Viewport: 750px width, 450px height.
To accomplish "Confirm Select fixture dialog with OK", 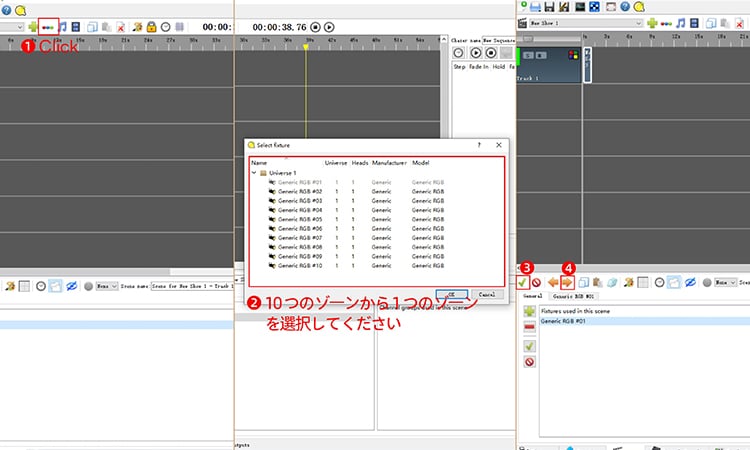I will [452, 294].
